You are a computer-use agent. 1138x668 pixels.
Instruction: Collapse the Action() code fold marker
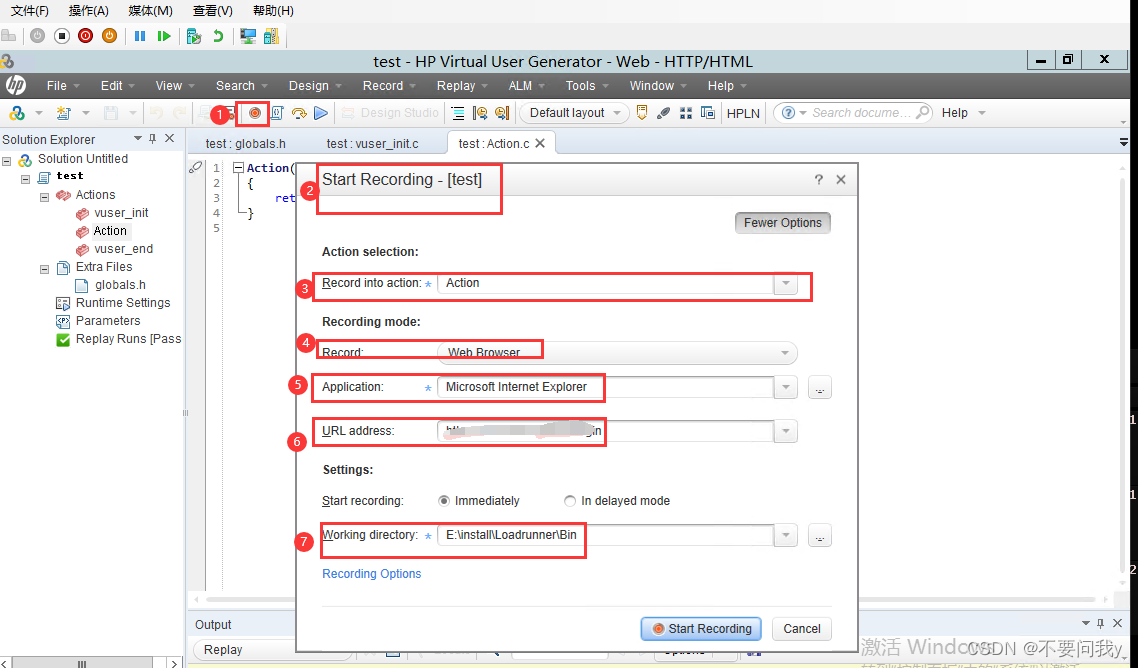[x=237, y=168]
